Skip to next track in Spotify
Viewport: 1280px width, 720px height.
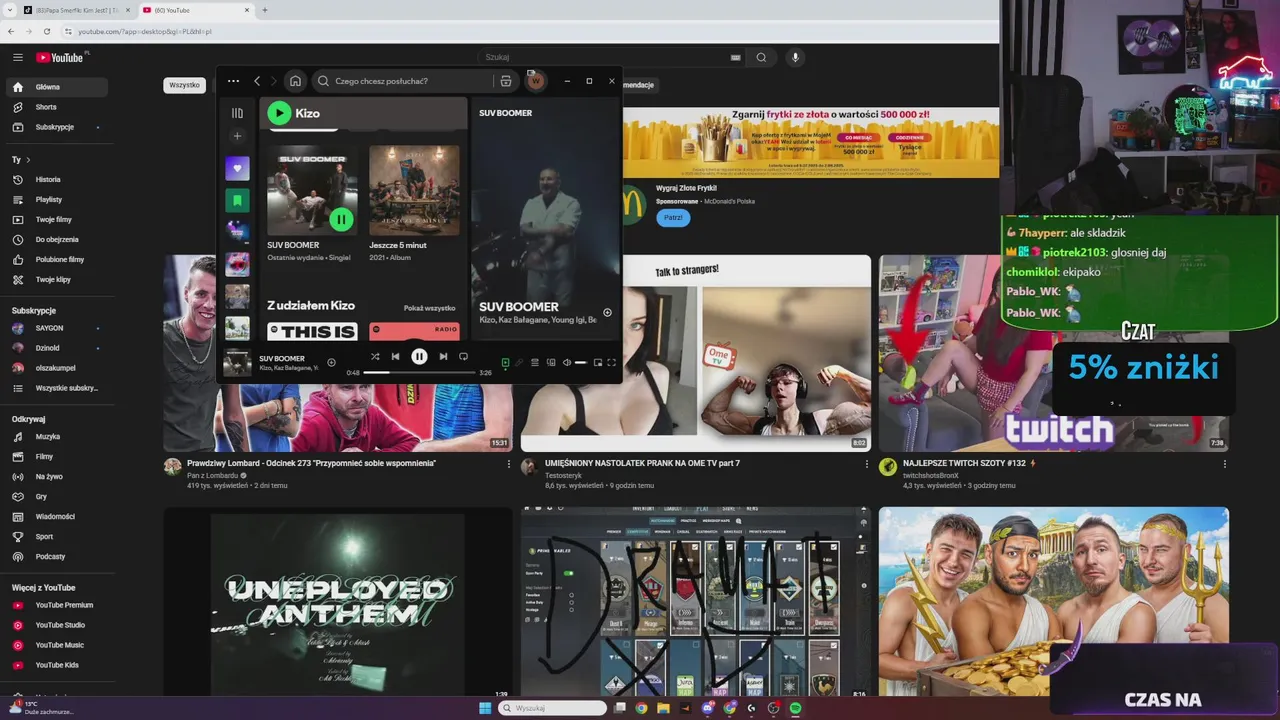coord(443,356)
